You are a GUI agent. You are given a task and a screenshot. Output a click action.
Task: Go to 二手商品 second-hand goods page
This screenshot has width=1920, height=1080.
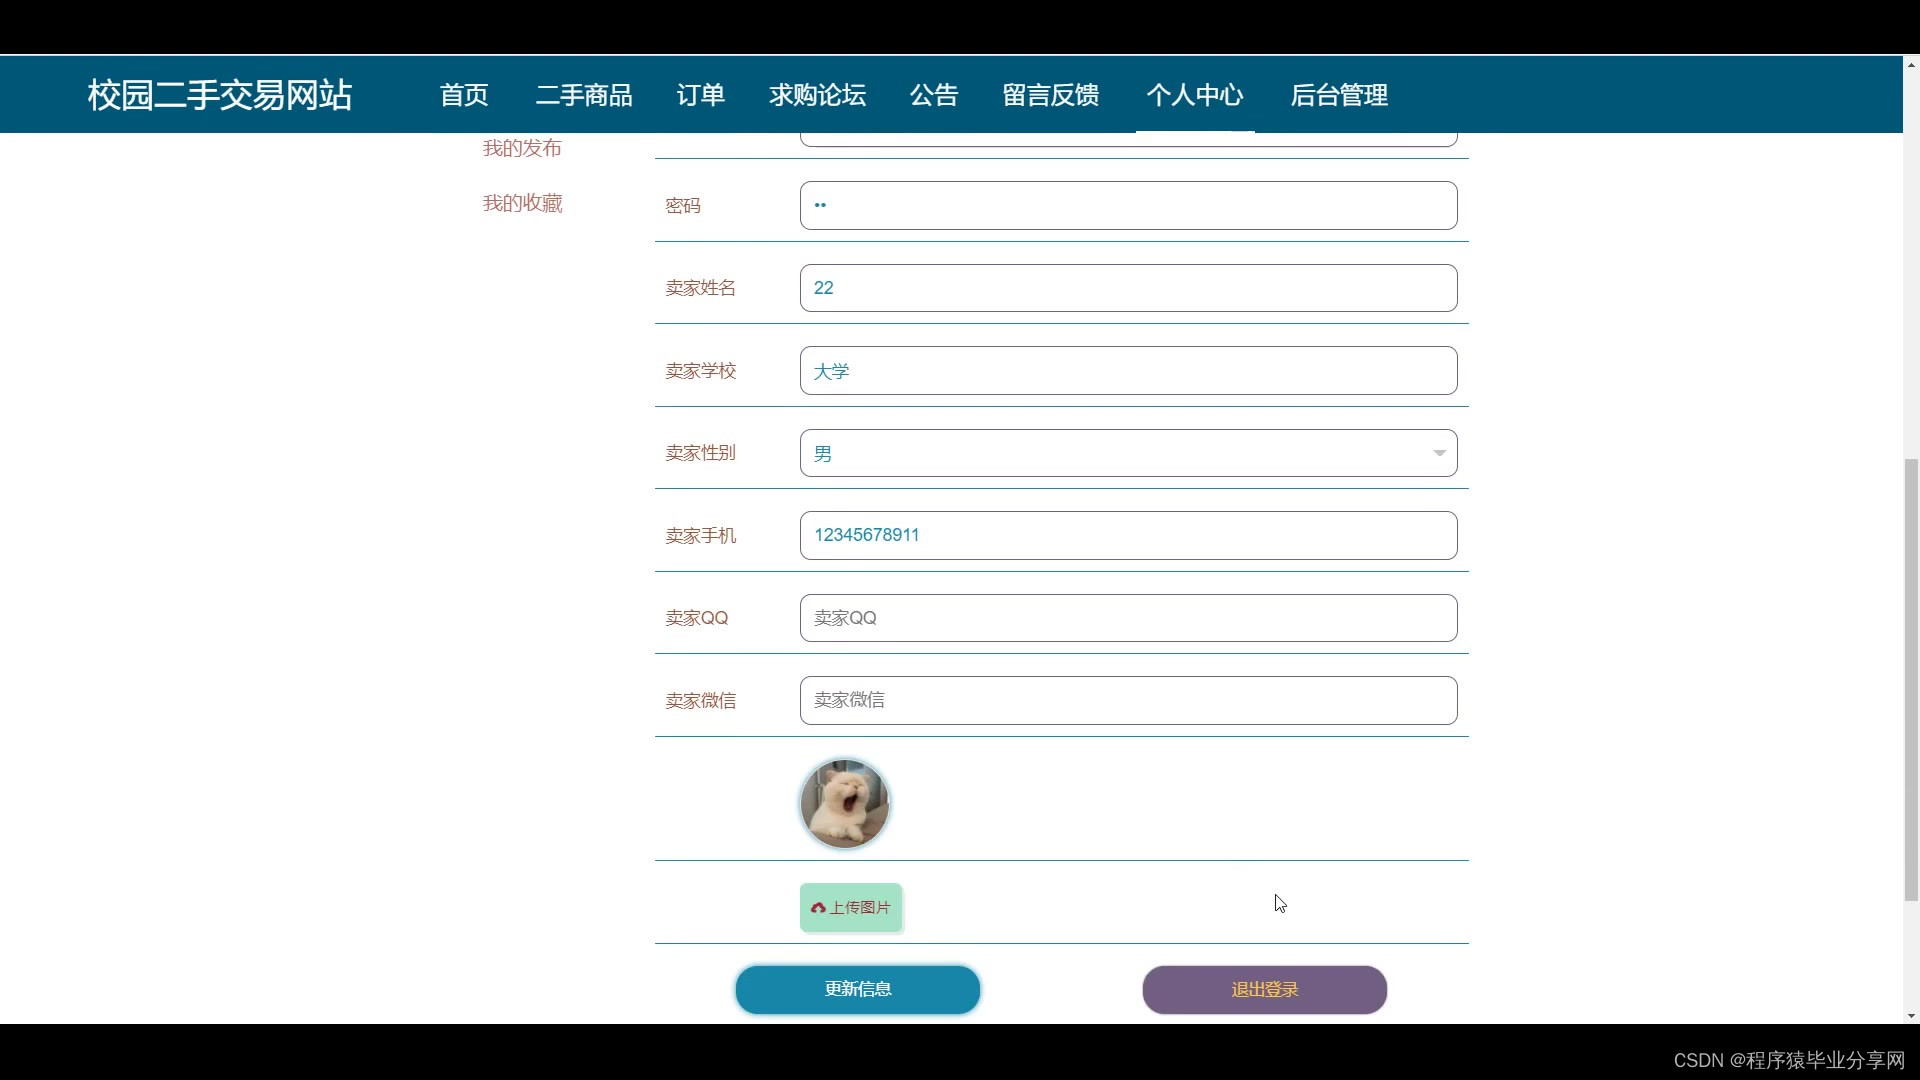(584, 95)
